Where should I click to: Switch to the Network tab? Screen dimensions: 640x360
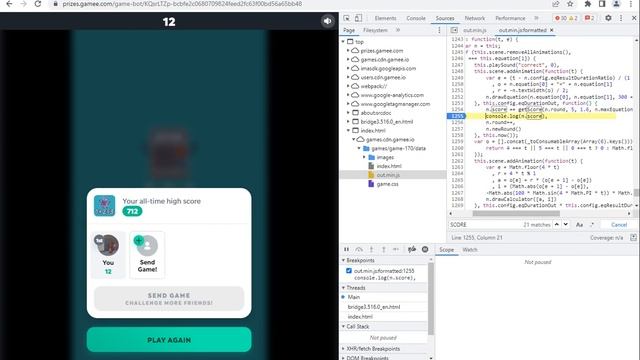tap(475, 18)
